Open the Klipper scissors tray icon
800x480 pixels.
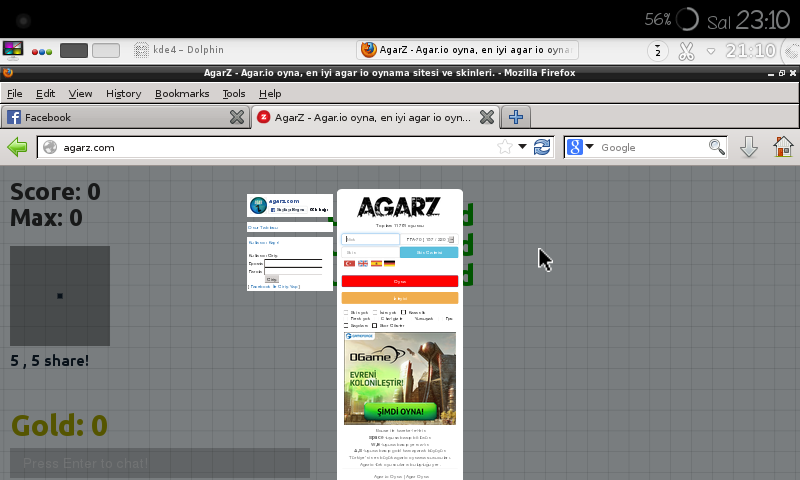coord(686,51)
